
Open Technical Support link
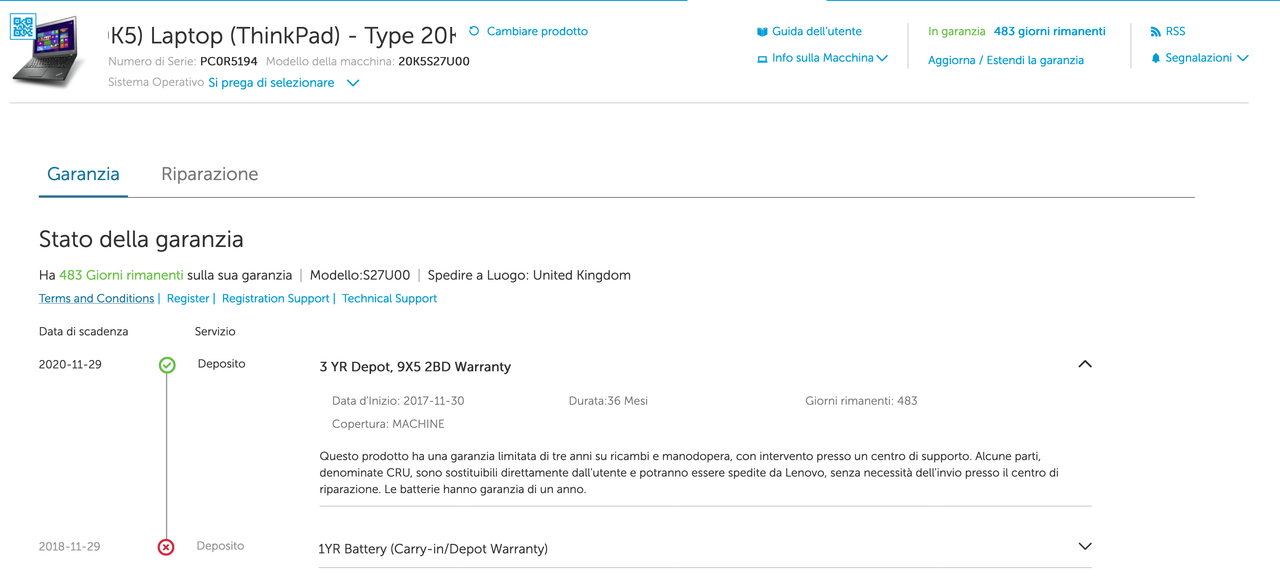click(x=389, y=298)
